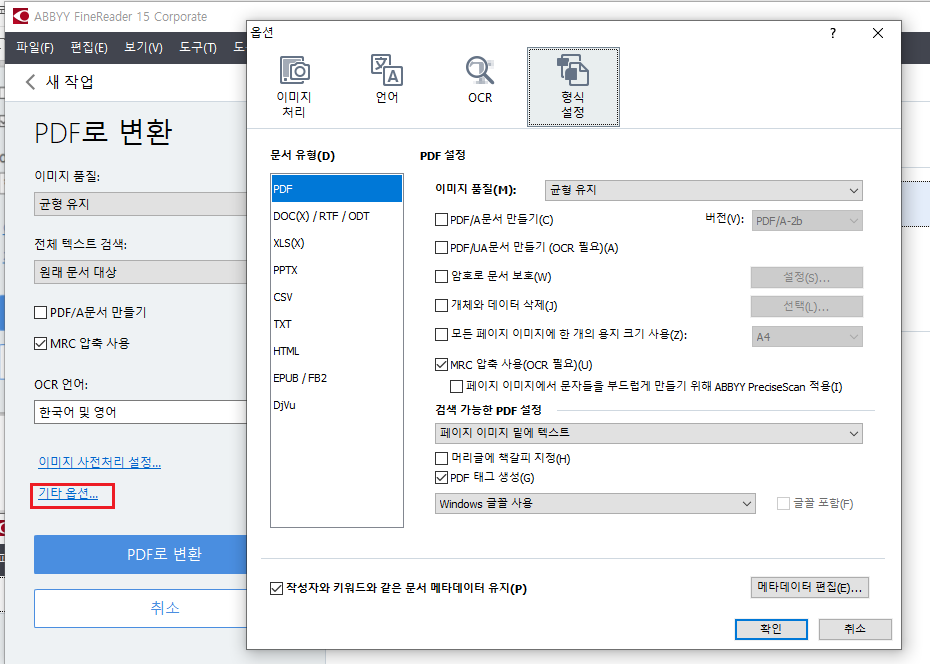
Task: Select XLS(X) document type
Action: 336,243
